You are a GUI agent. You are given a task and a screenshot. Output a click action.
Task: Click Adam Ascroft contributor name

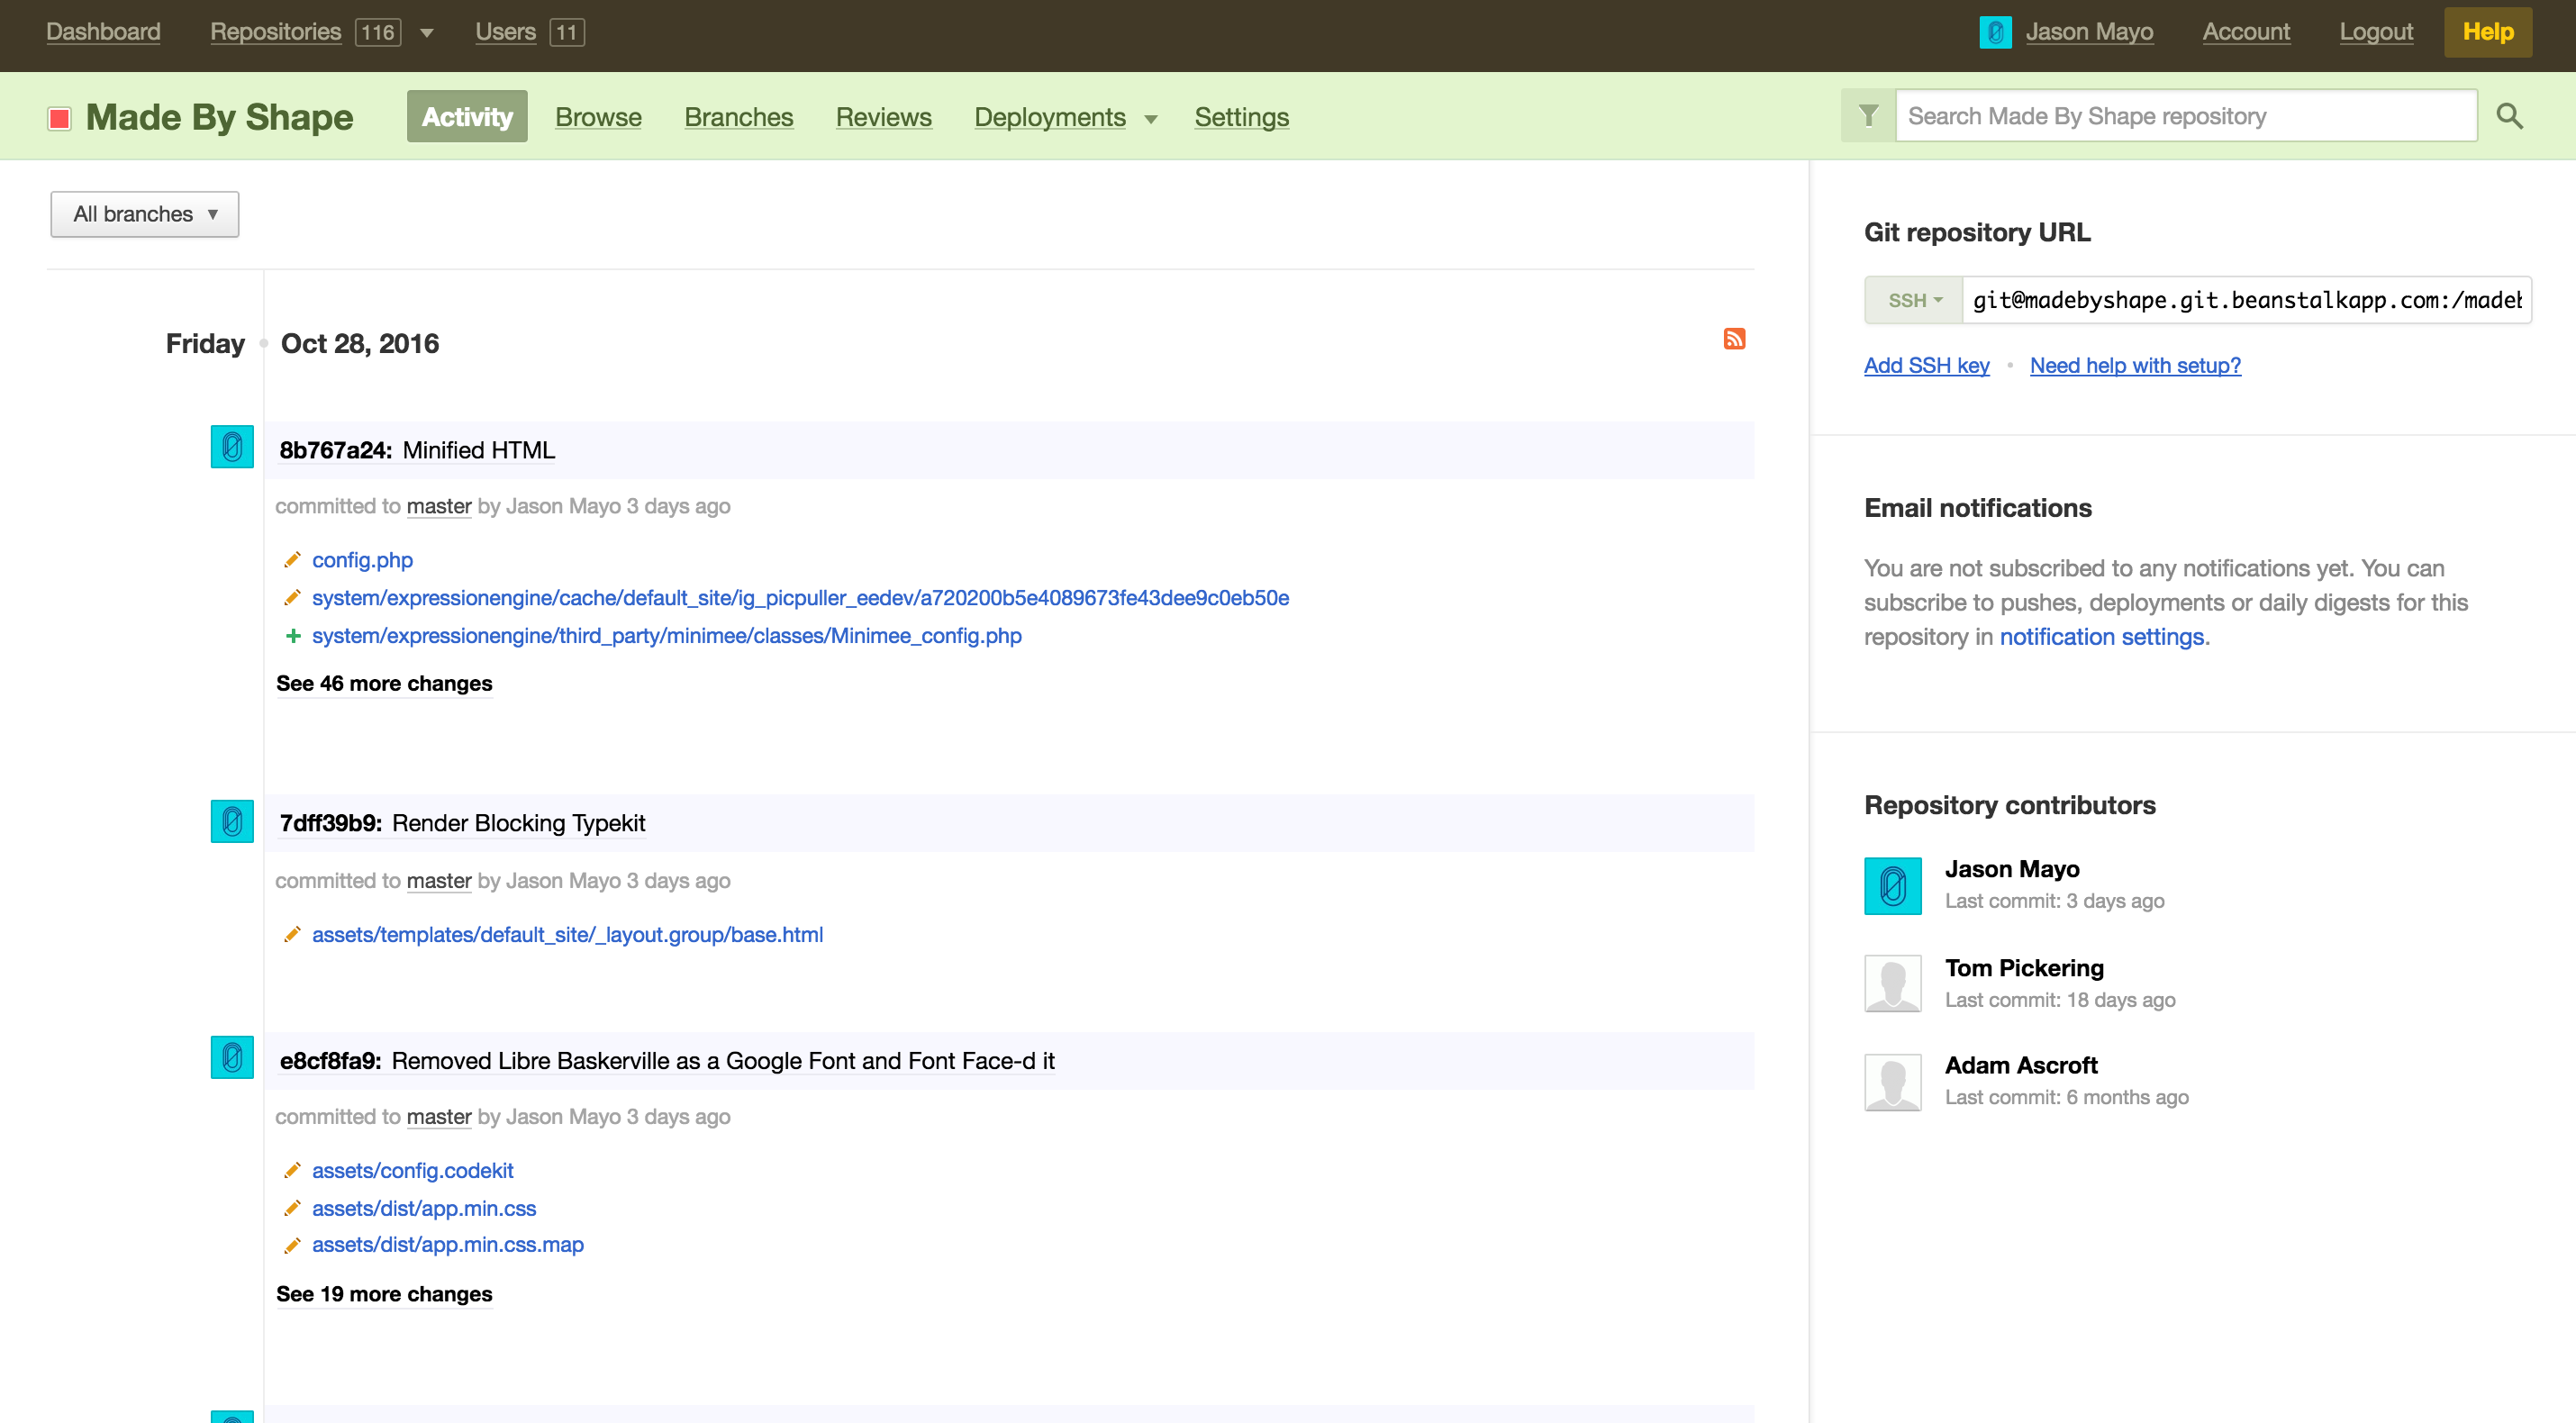(x=2021, y=1066)
